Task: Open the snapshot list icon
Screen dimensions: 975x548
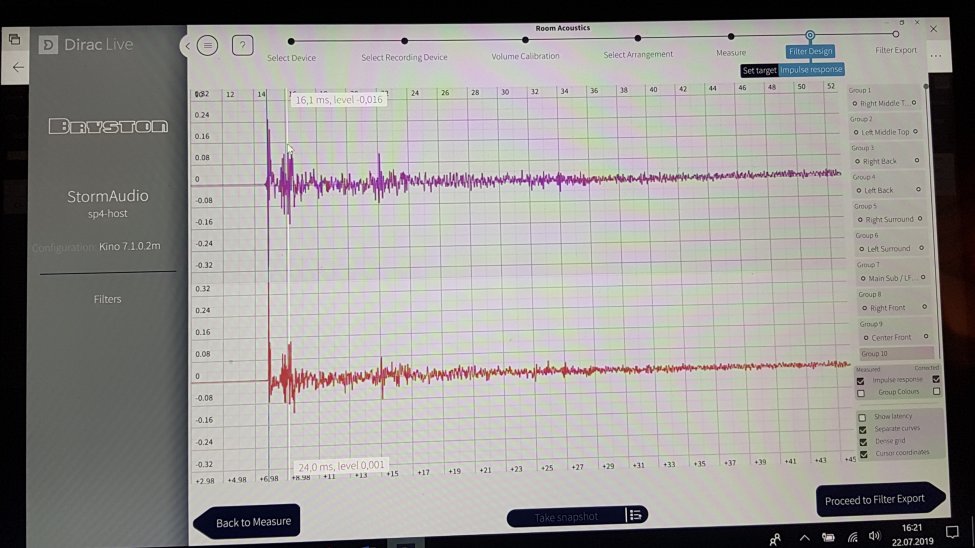Action: click(x=635, y=515)
